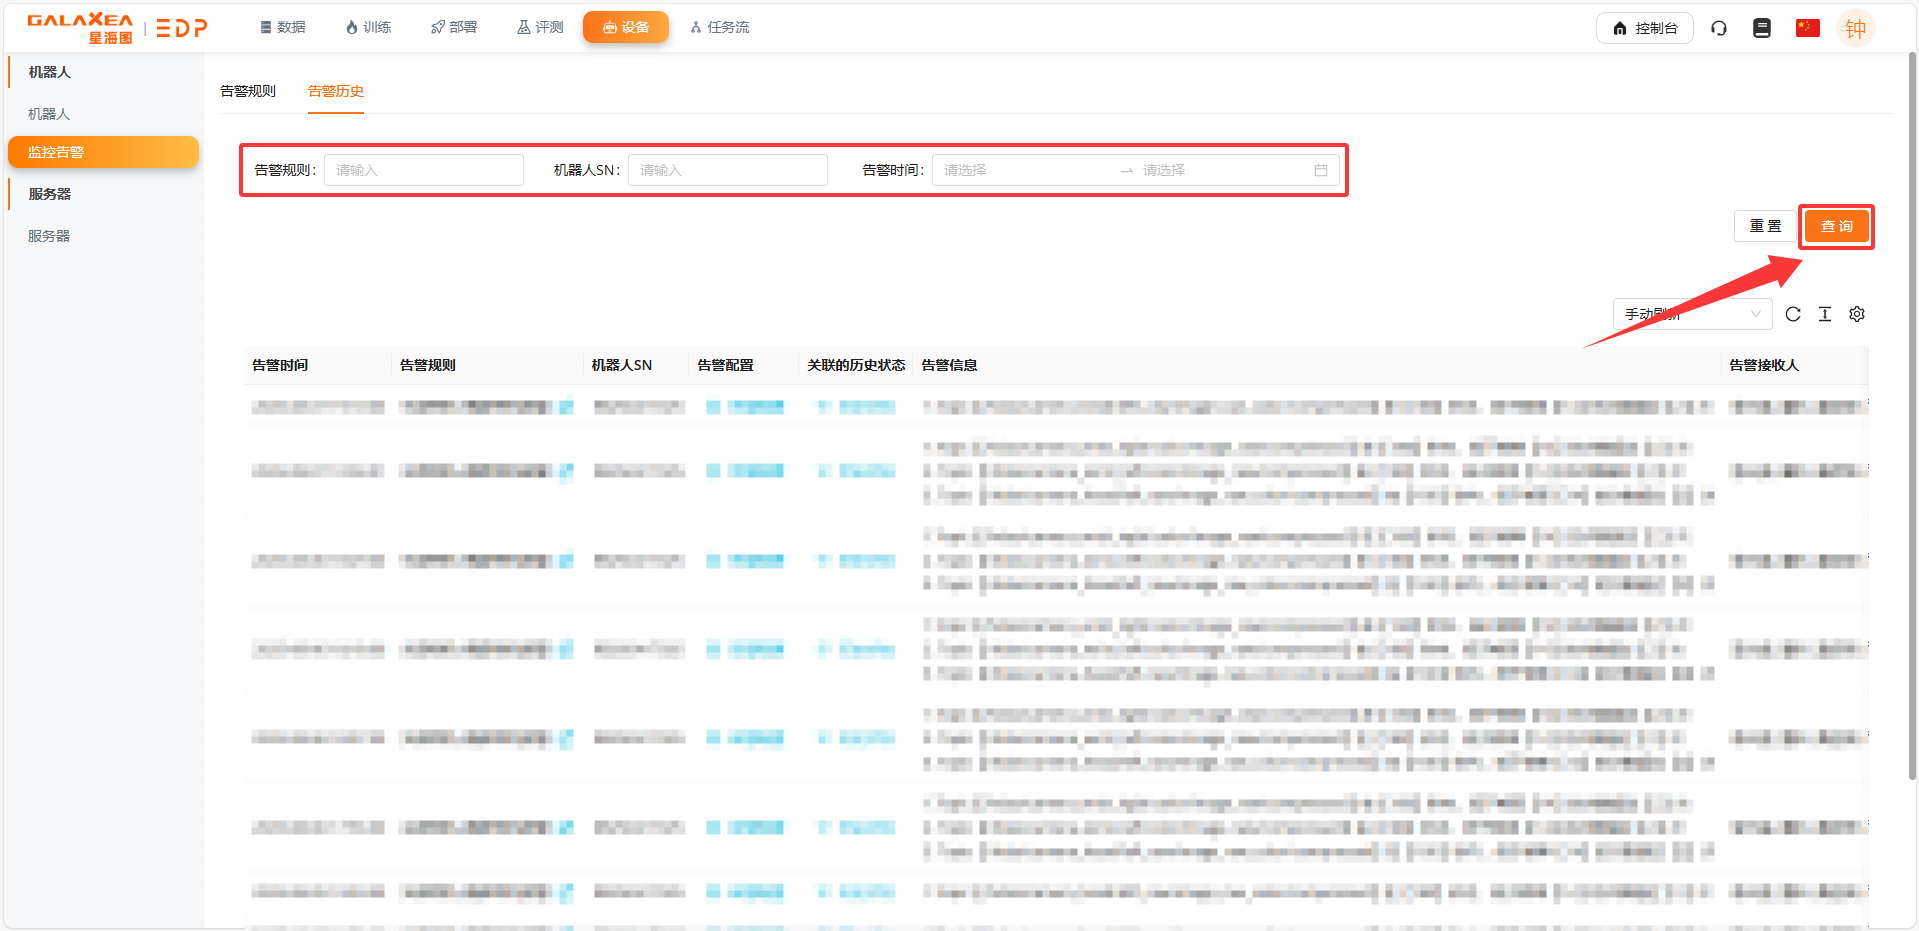Select 服务器 item in the sidebar
This screenshot has width=1919, height=931.
(x=49, y=236)
